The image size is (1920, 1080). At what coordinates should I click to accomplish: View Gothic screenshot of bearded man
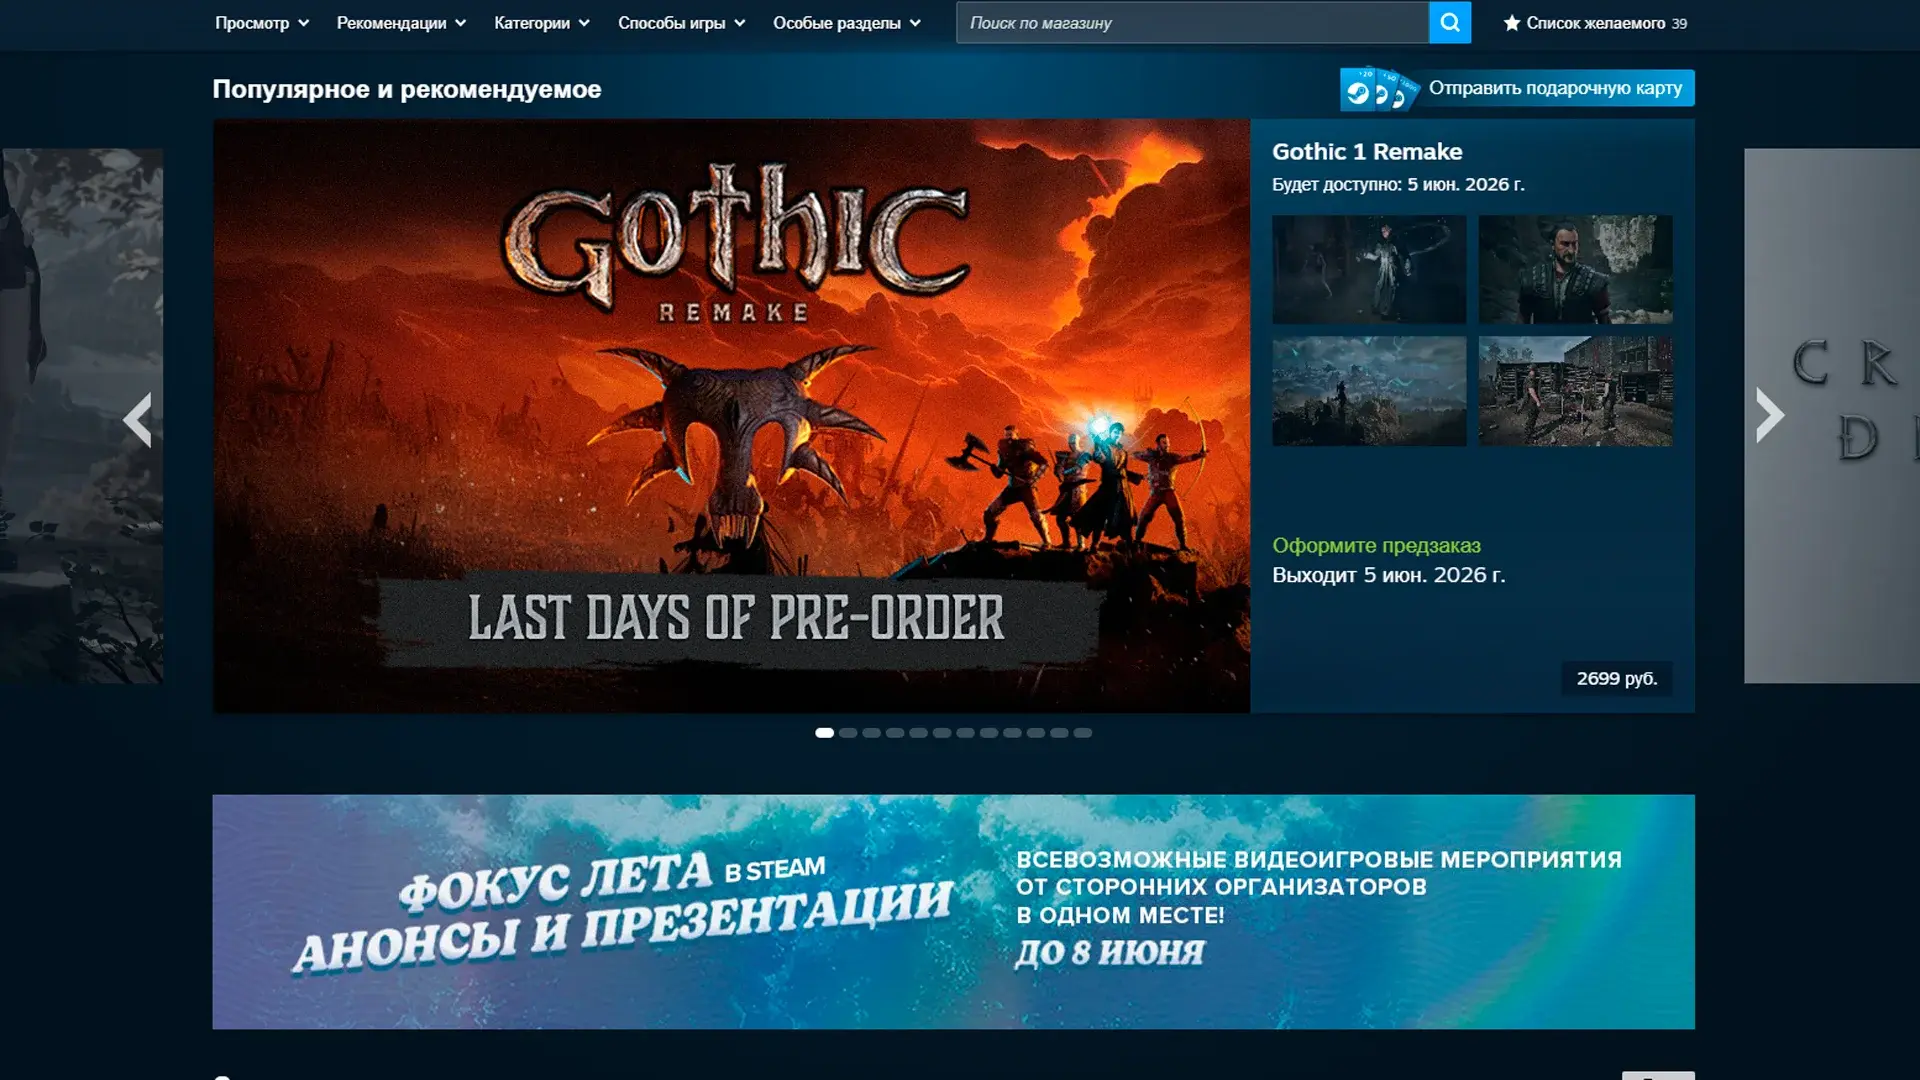(x=1575, y=269)
